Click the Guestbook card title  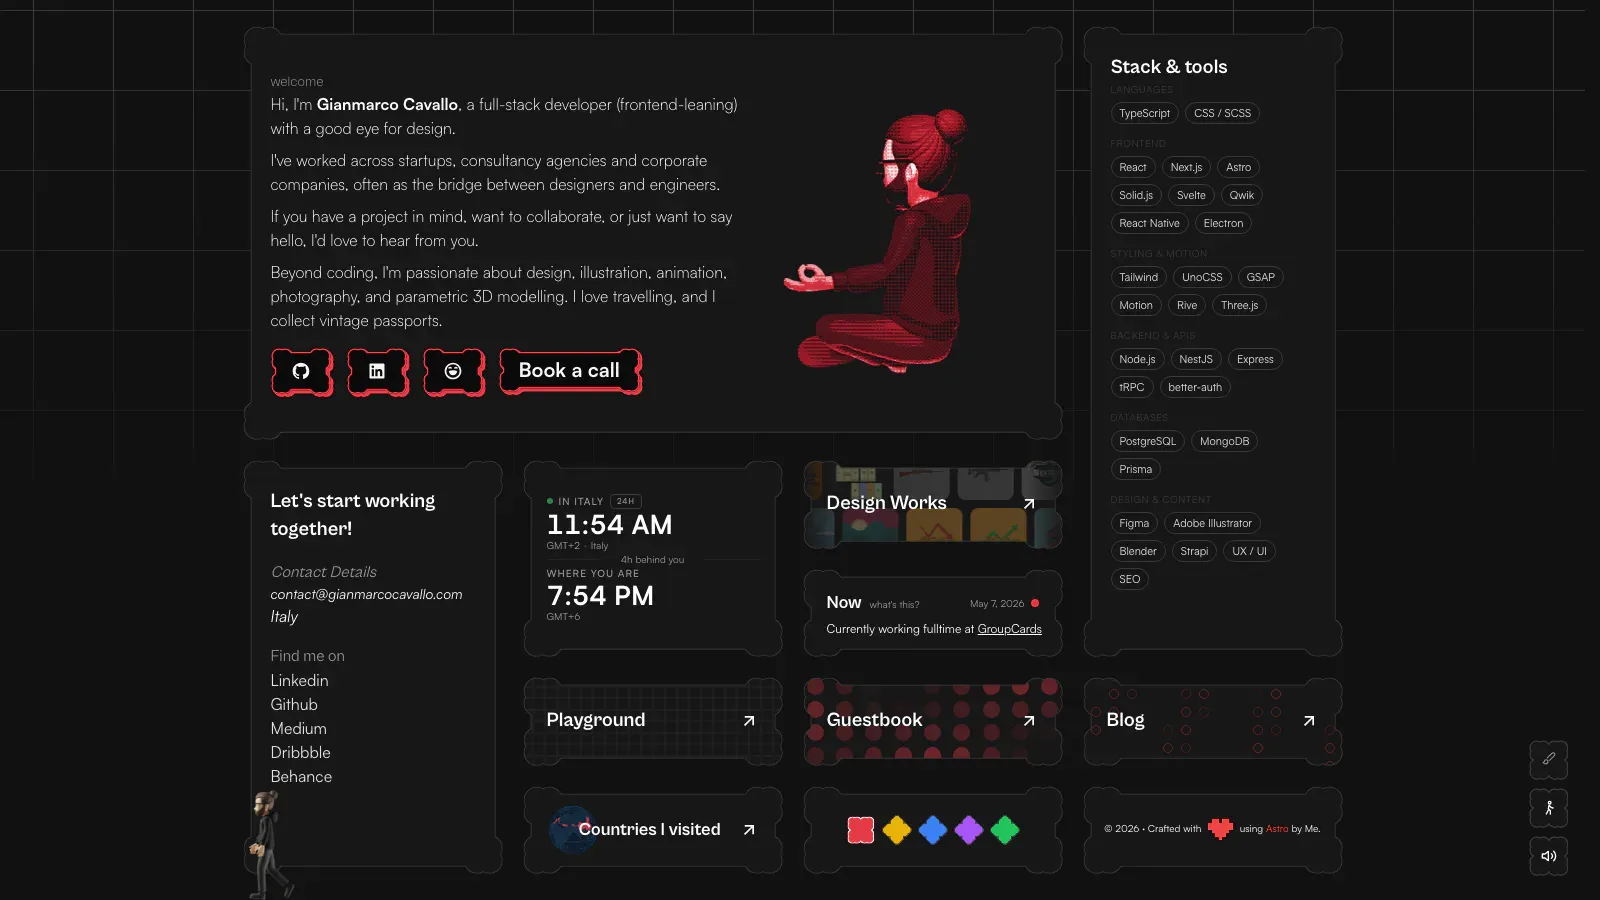tap(874, 720)
